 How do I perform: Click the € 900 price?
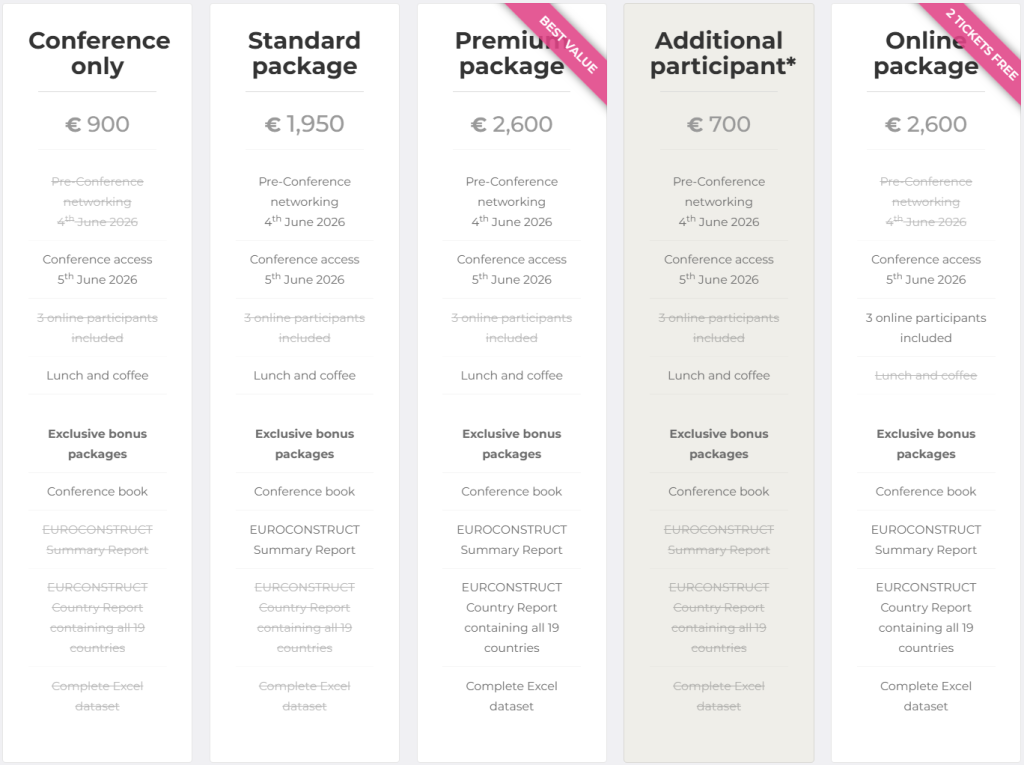point(98,125)
